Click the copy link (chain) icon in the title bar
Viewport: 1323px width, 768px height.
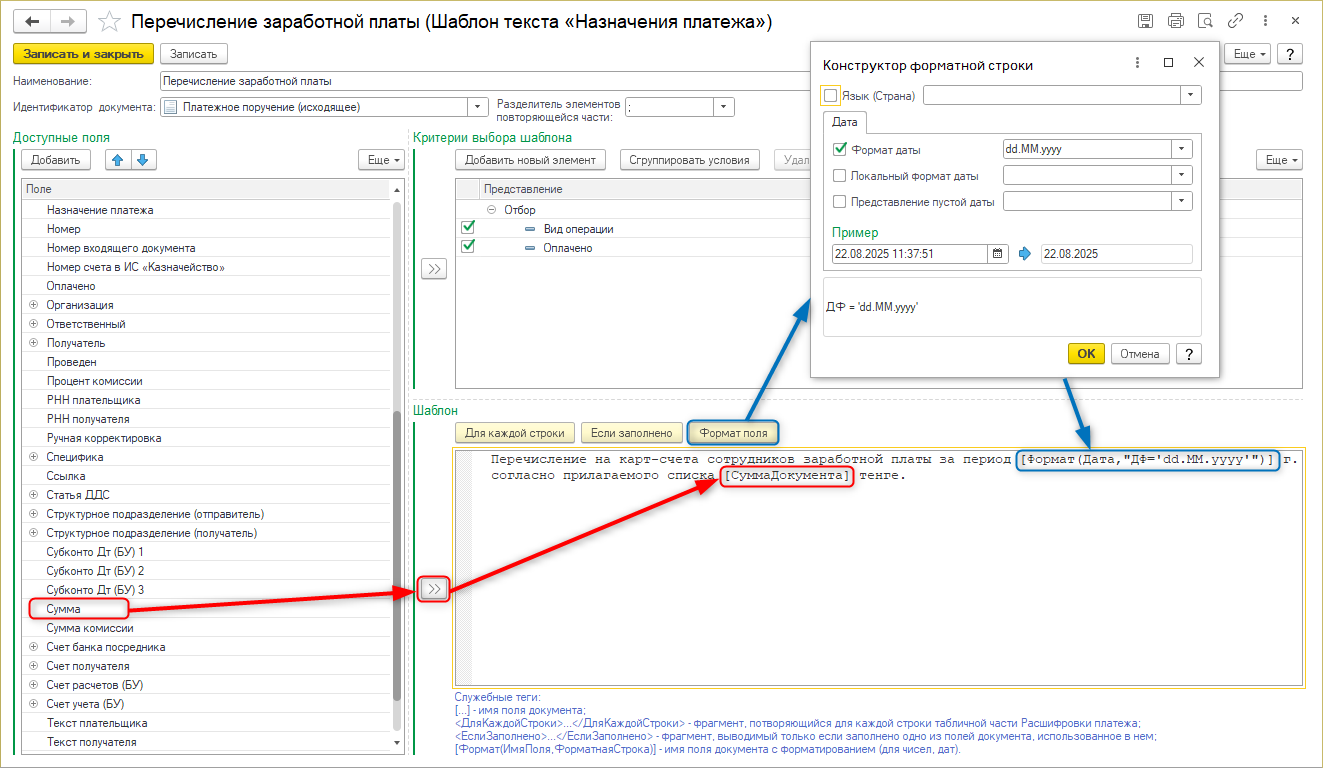pyautogui.click(x=1235, y=21)
